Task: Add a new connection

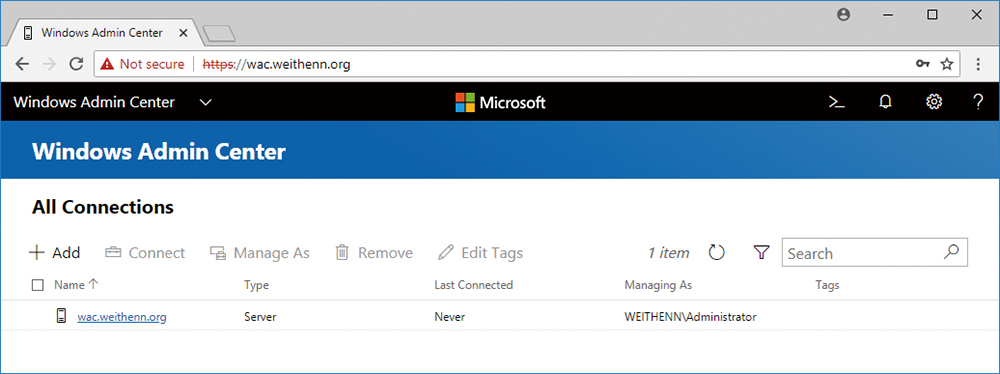Action: point(55,253)
